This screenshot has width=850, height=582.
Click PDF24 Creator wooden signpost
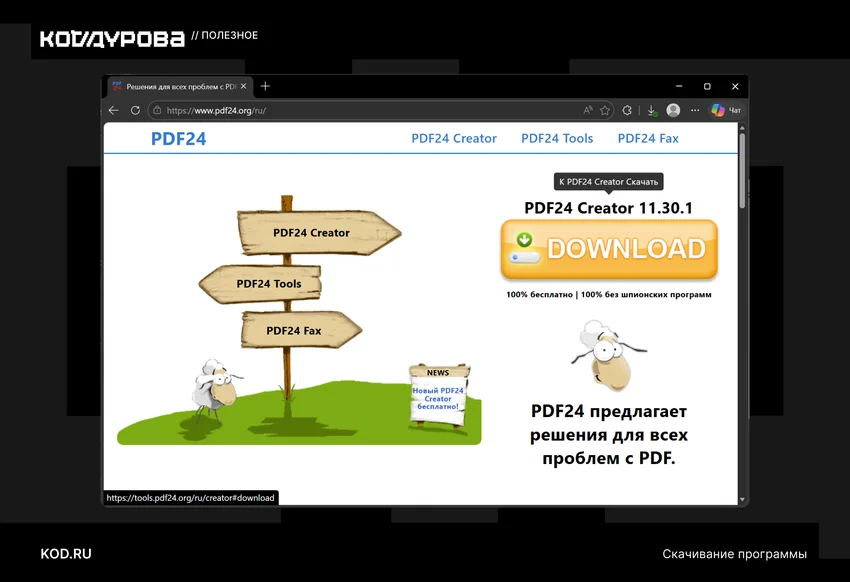(x=319, y=232)
